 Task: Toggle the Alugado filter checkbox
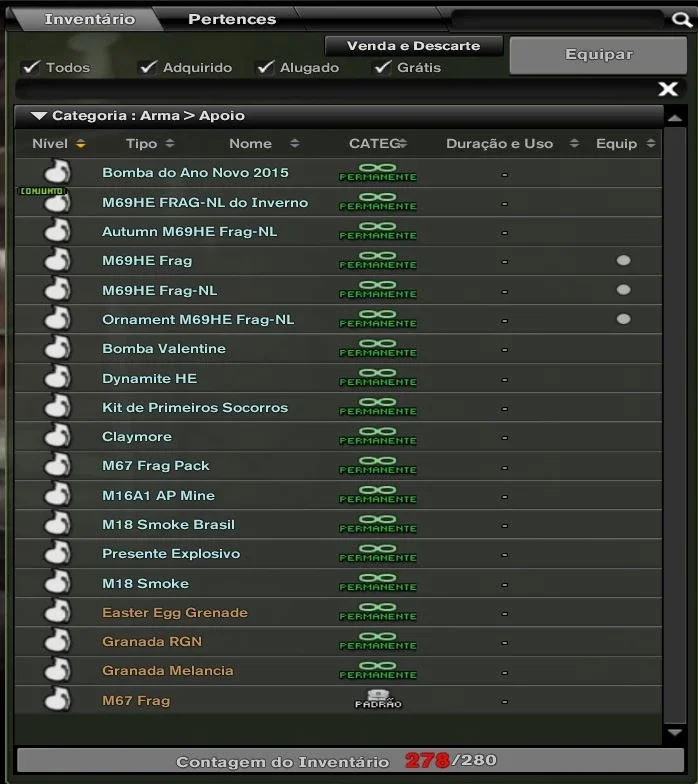pos(266,66)
